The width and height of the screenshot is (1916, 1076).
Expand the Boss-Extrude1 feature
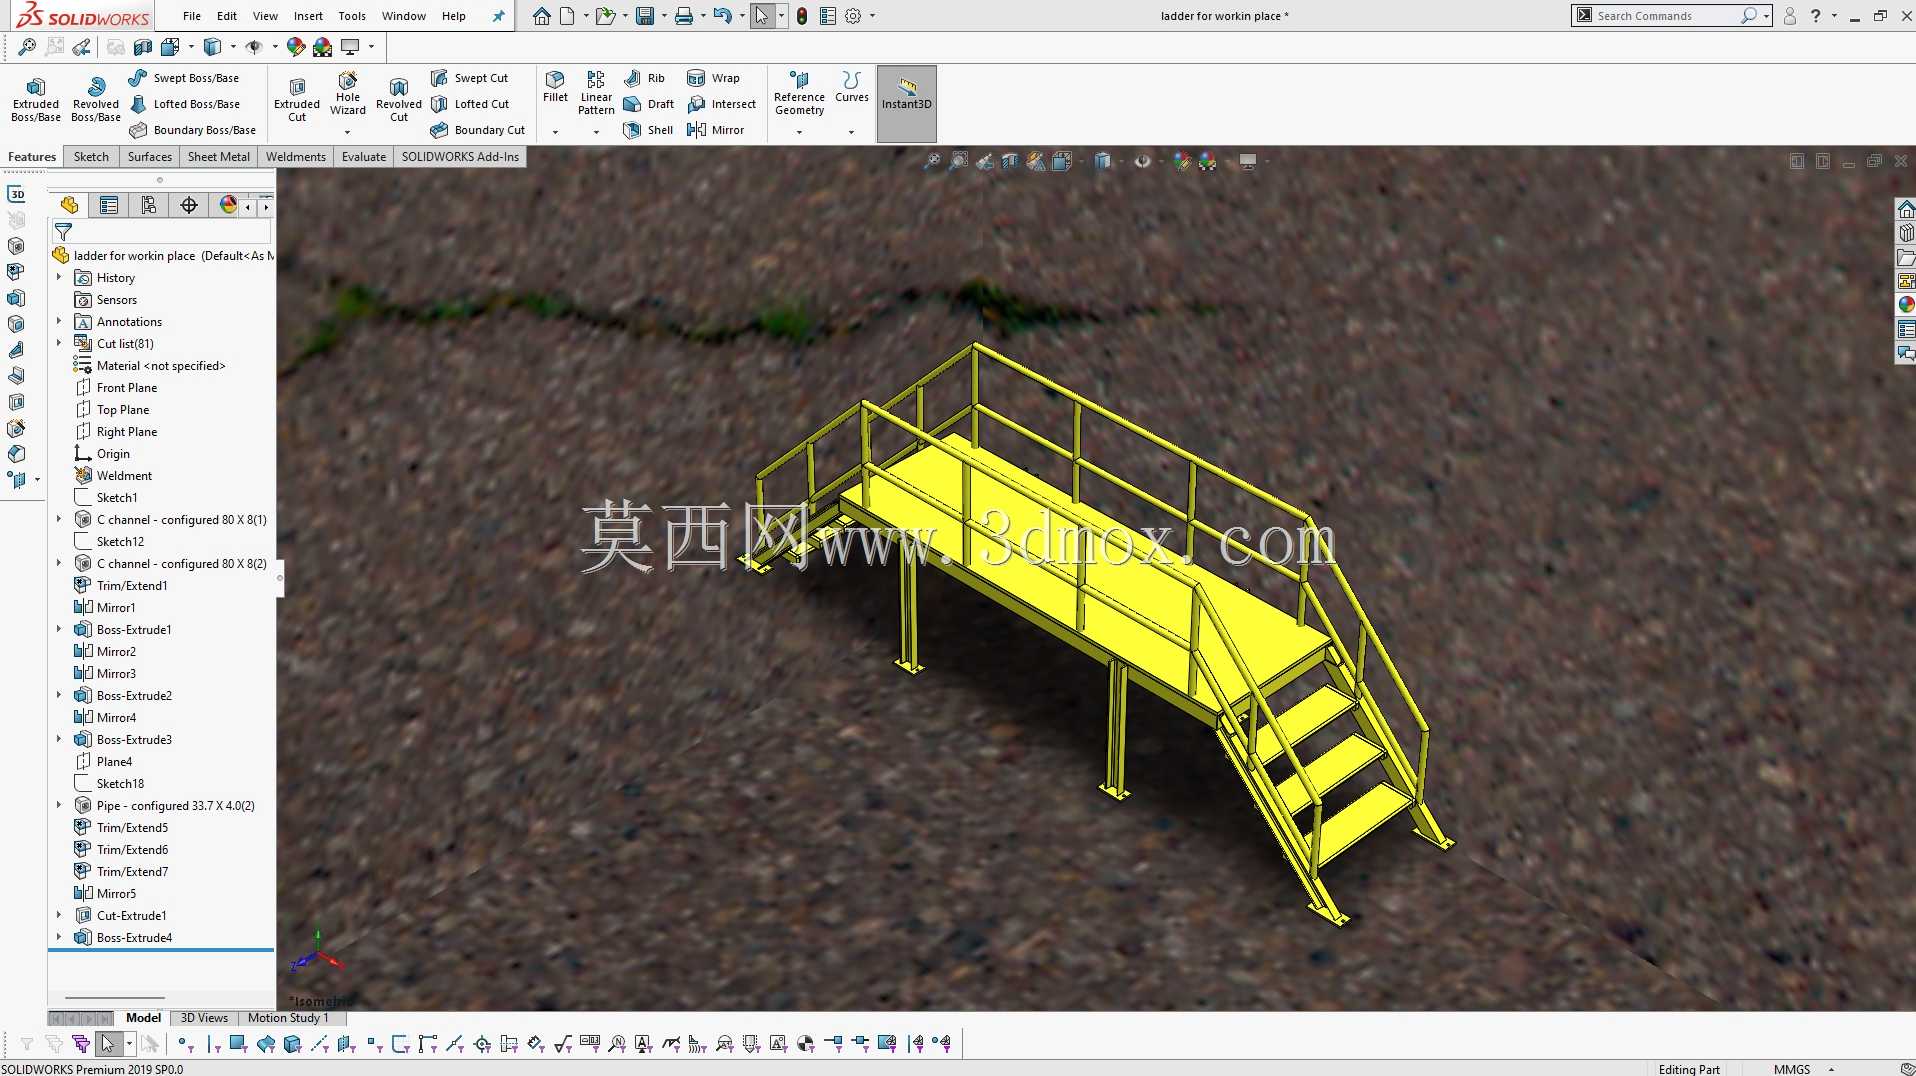click(x=59, y=630)
